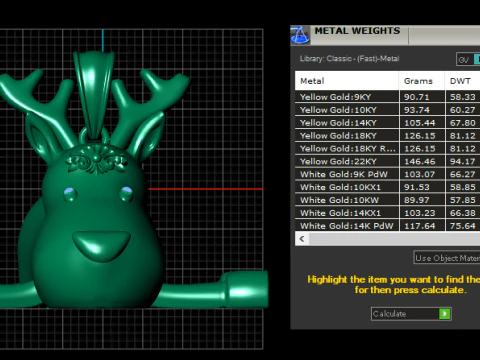Viewport: 480px width, 360px height.
Task: Click the METAL WEIGHTS panel title
Action: coord(357,31)
